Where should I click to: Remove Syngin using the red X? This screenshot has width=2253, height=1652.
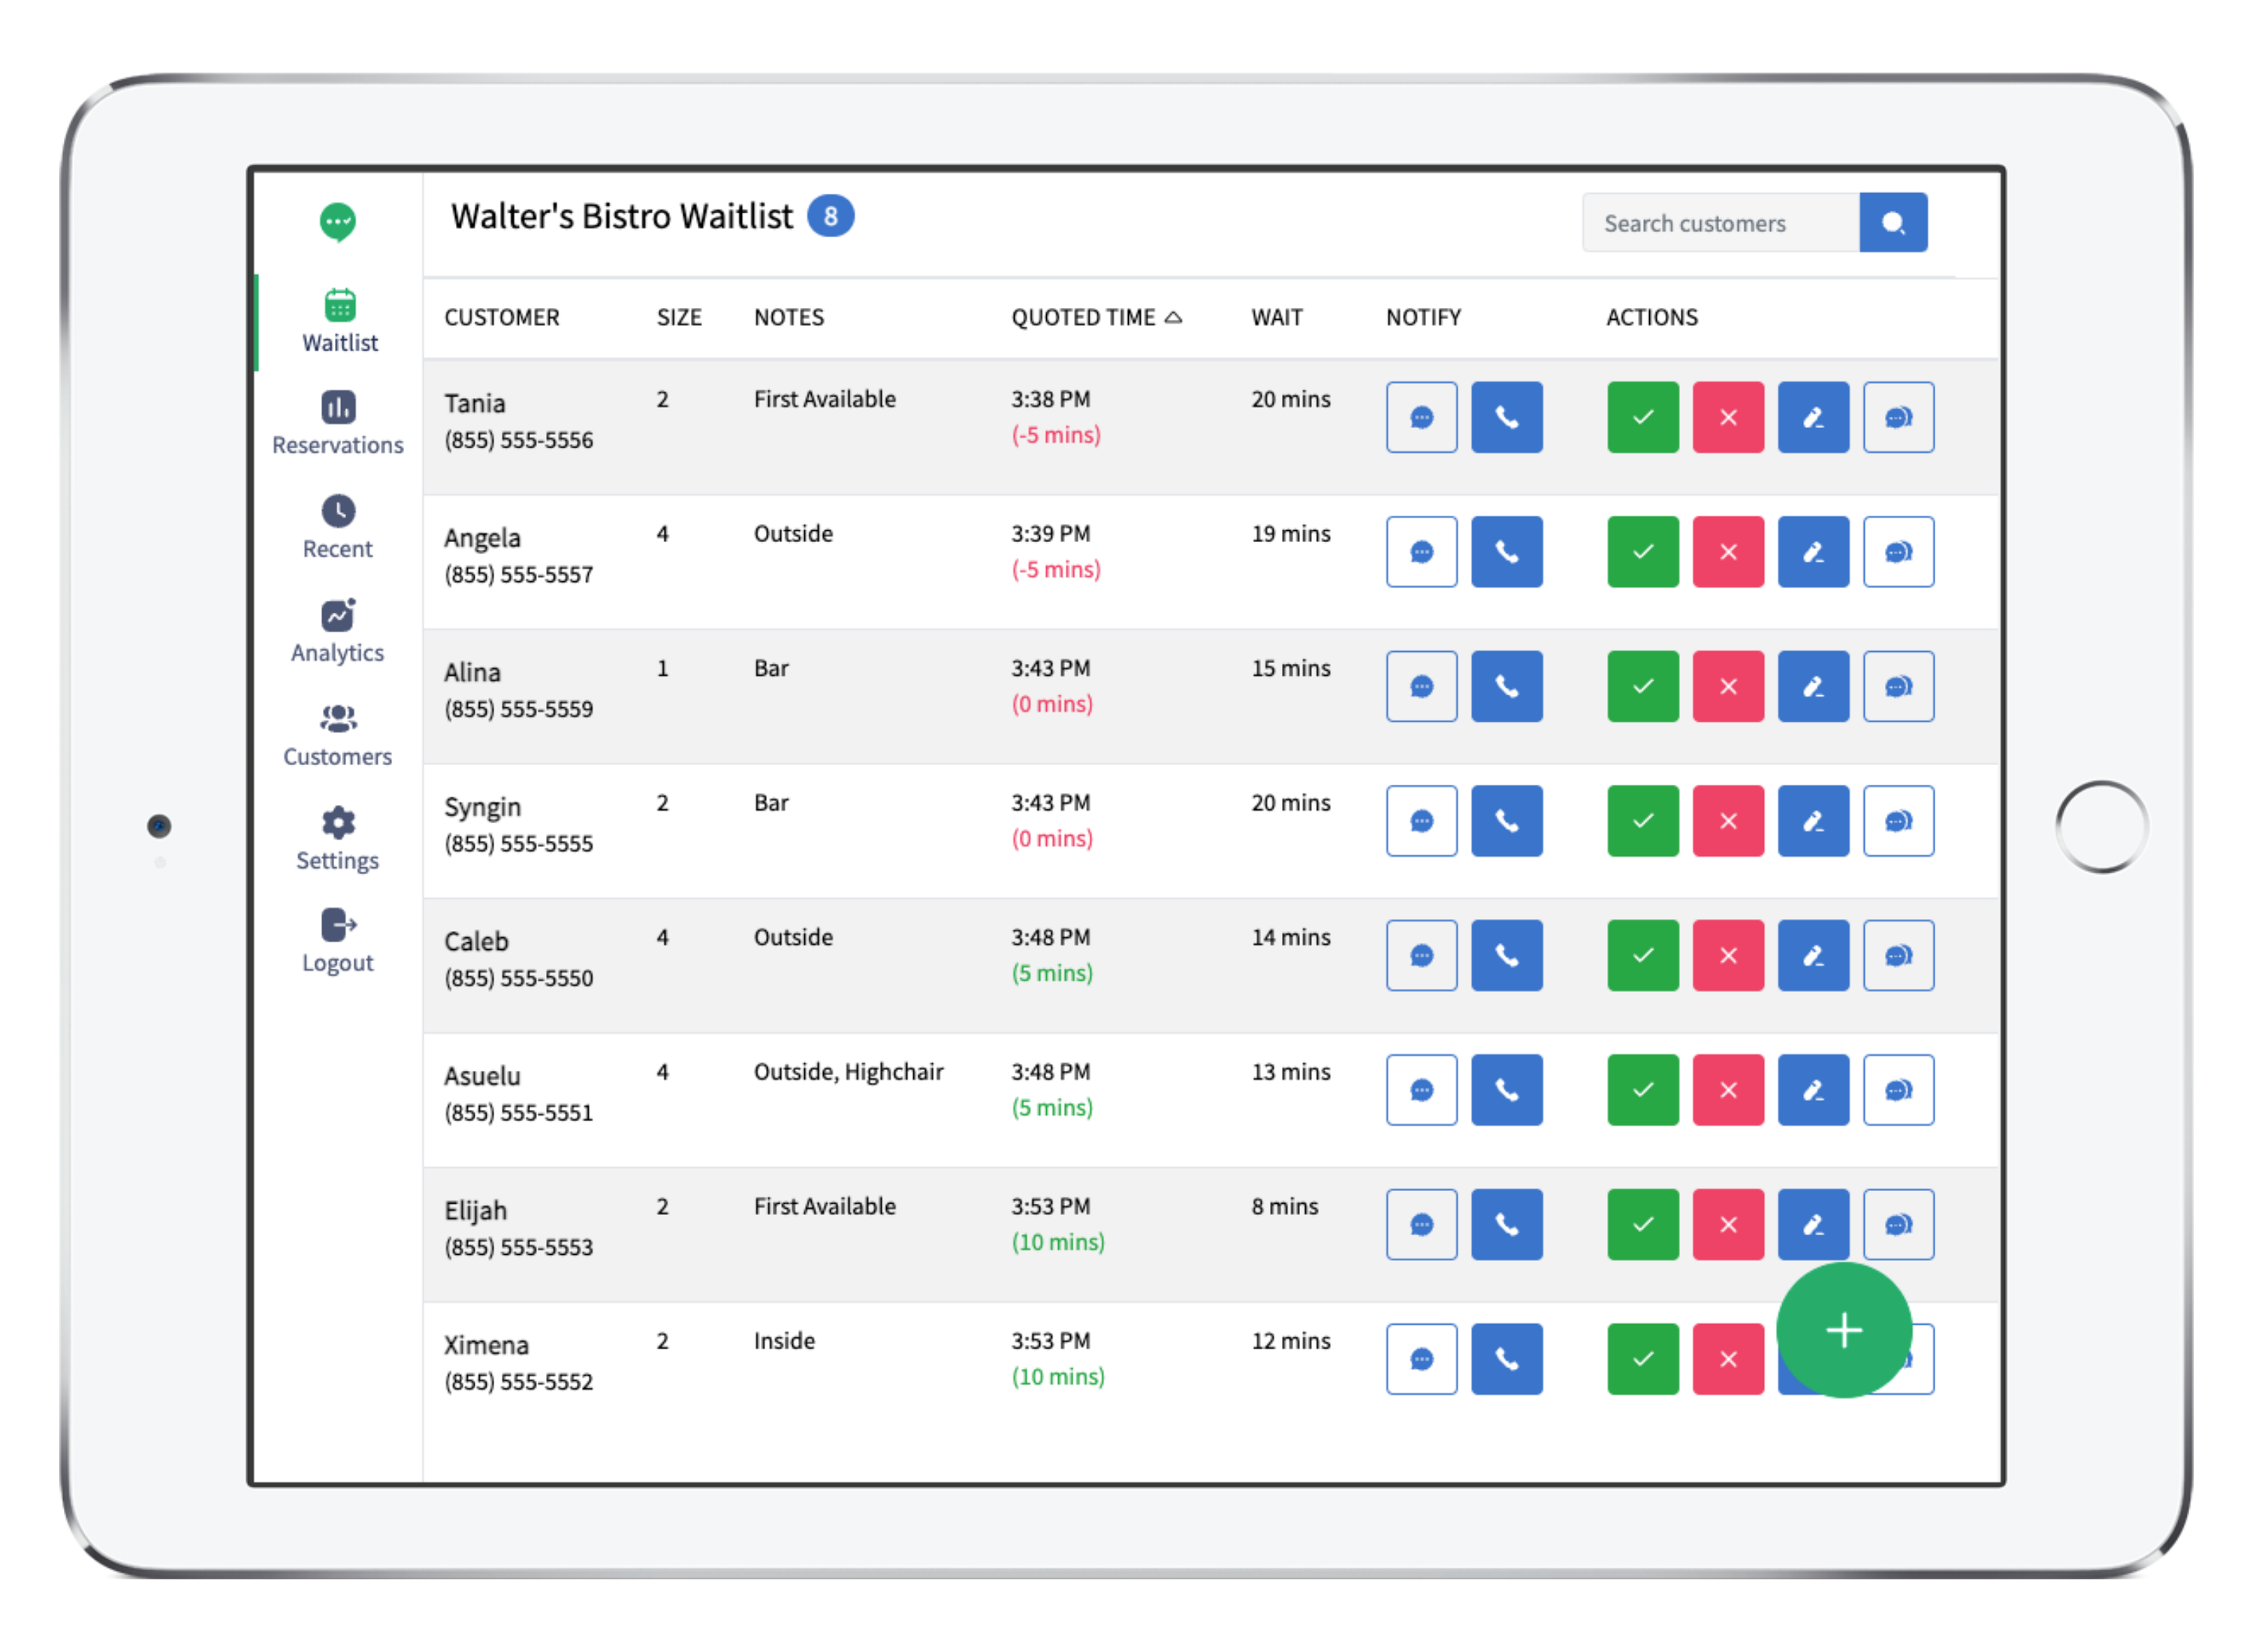point(1728,821)
